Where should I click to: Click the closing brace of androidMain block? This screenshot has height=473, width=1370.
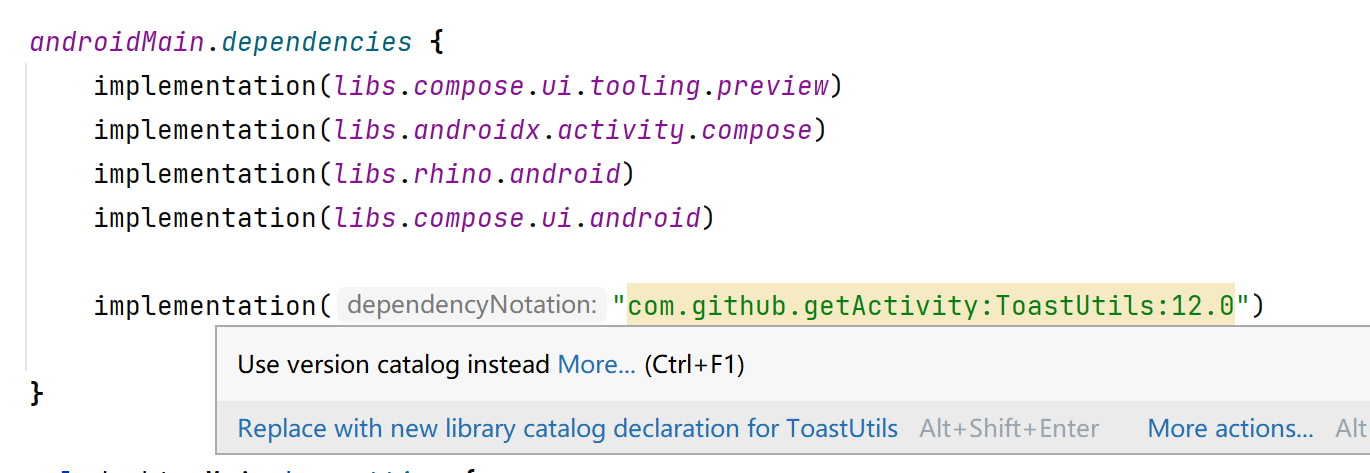click(37, 392)
